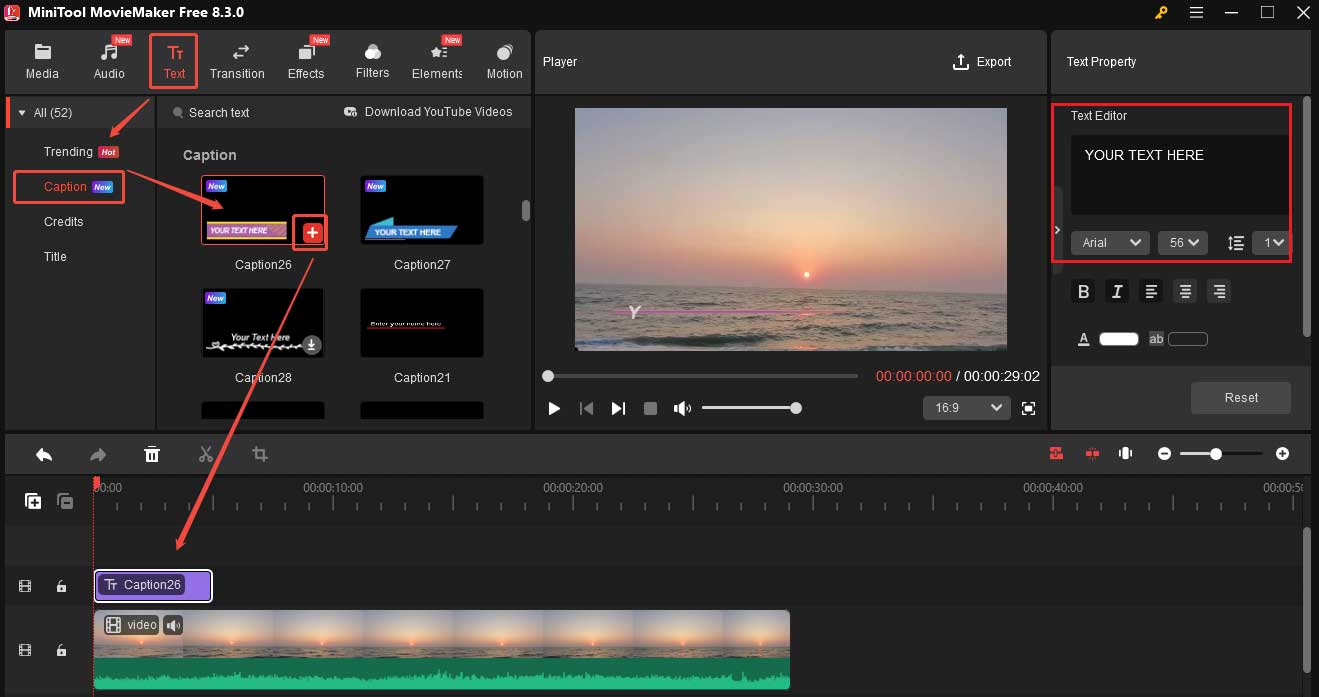Collapse the Text Property panel arrow
1319x697 pixels.
(1057, 230)
